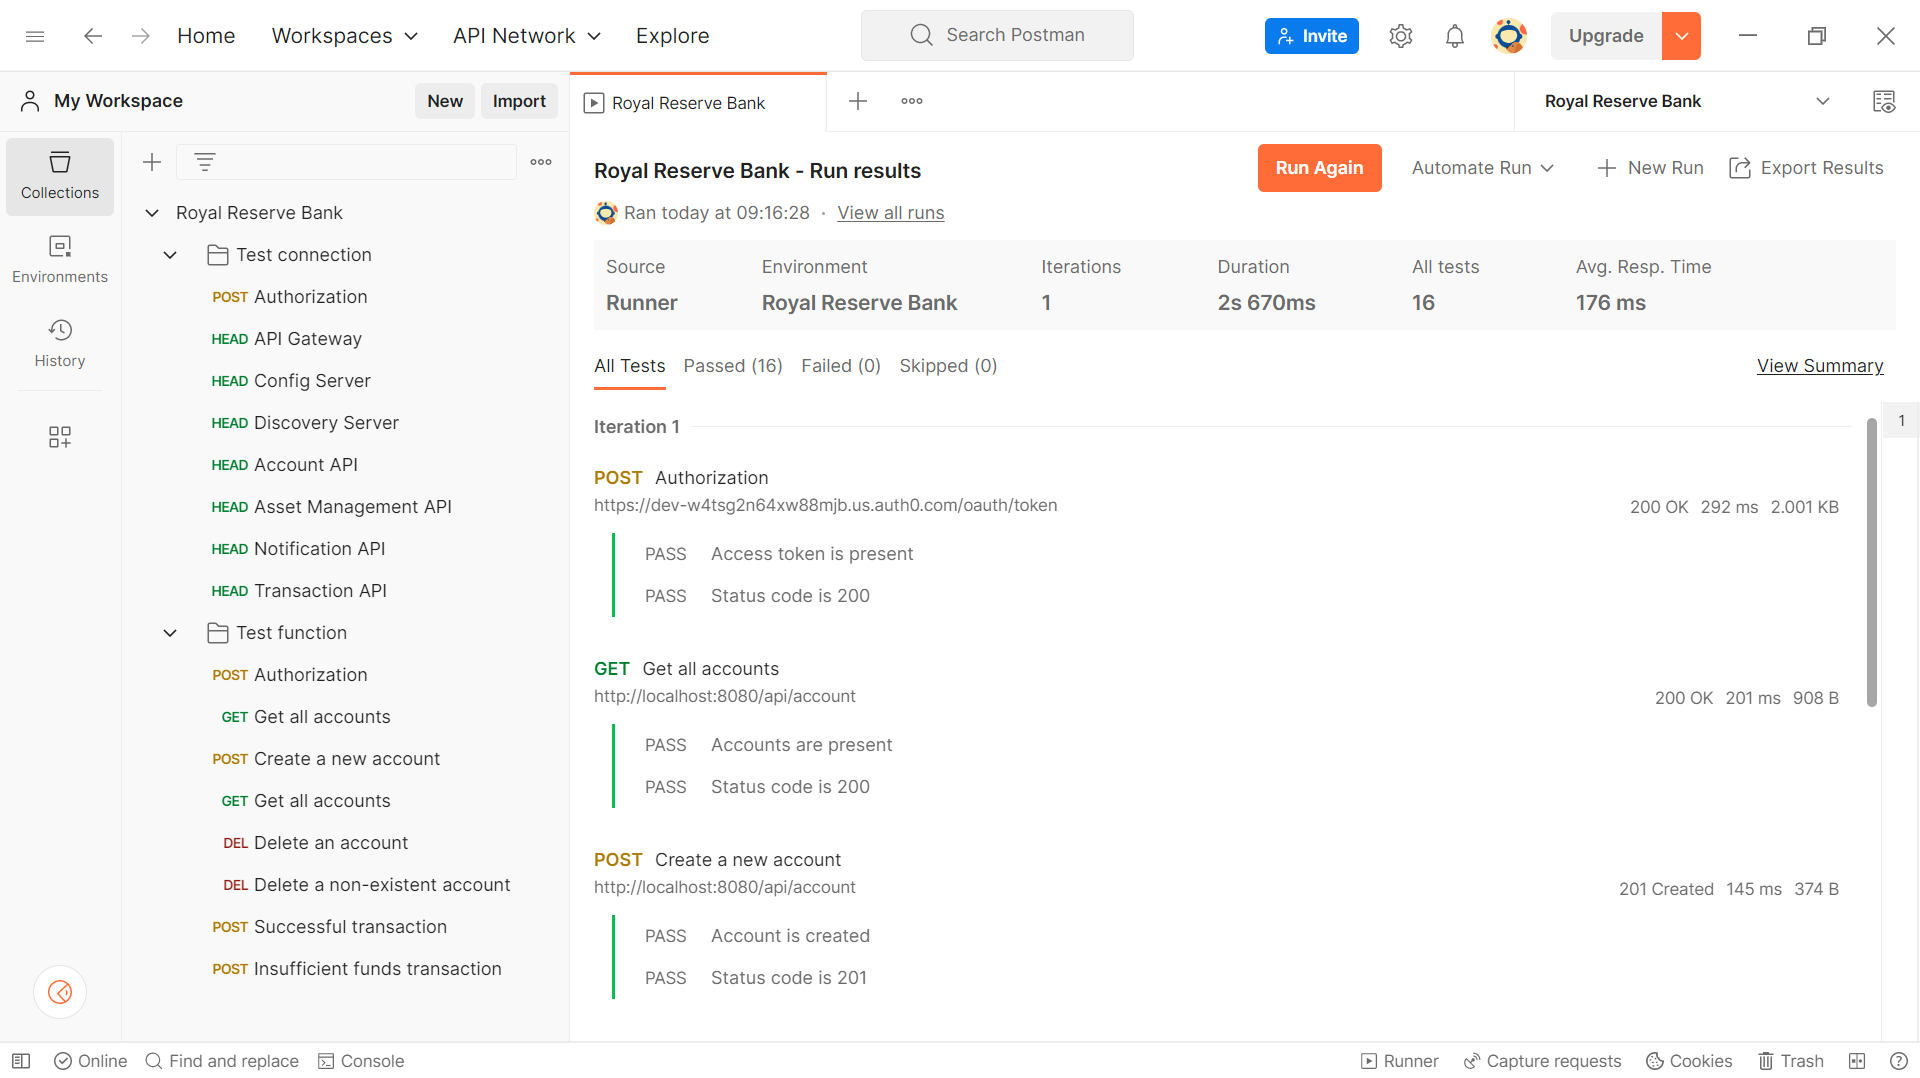This screenshot has width=1920, height=1078.
Task: Add a new collection with plus icon
Action: pyautogui.click(x=152, y=162)
